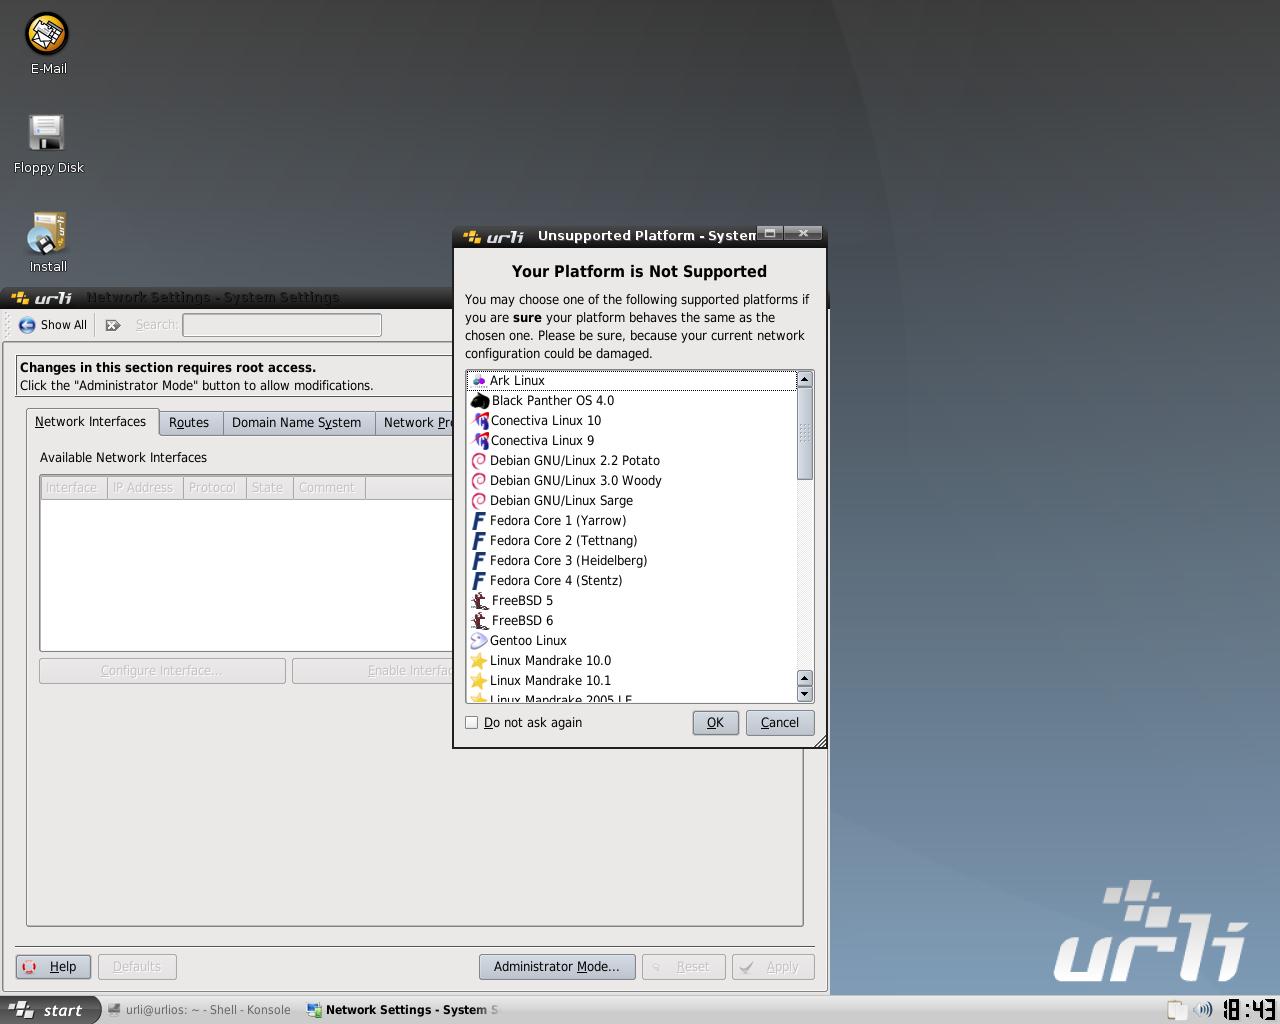Screen dimensions: 1280x1024
Task: Click the Configure Interface... button
Action: [162, 671]
